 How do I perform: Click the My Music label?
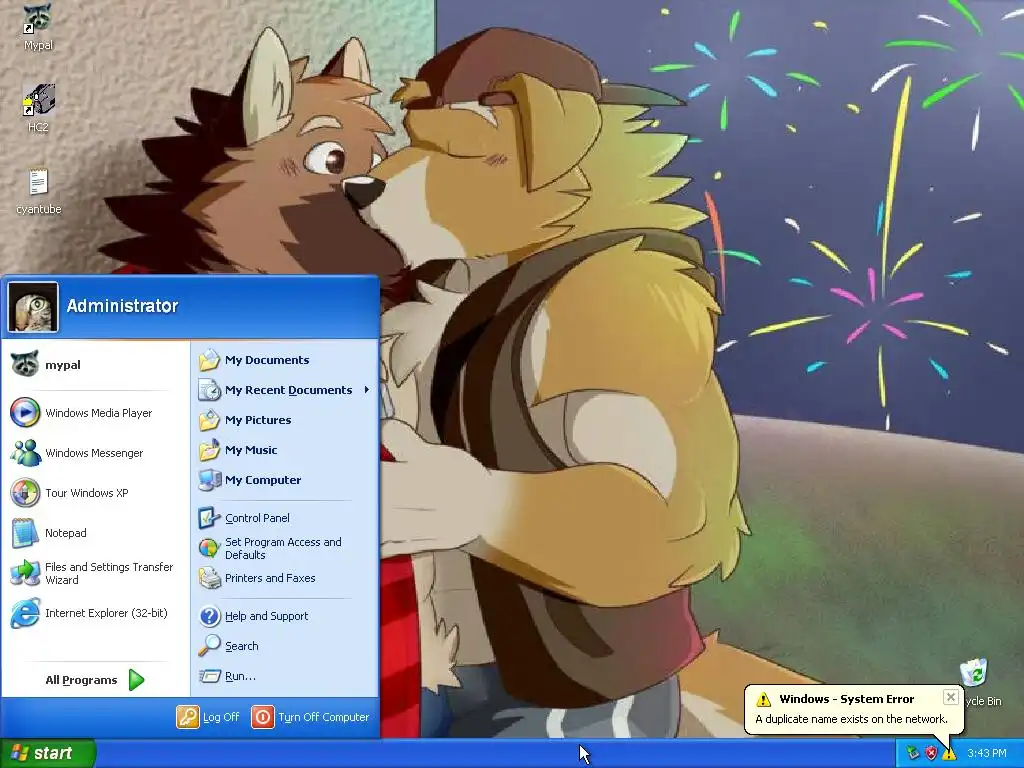(251, 450)
